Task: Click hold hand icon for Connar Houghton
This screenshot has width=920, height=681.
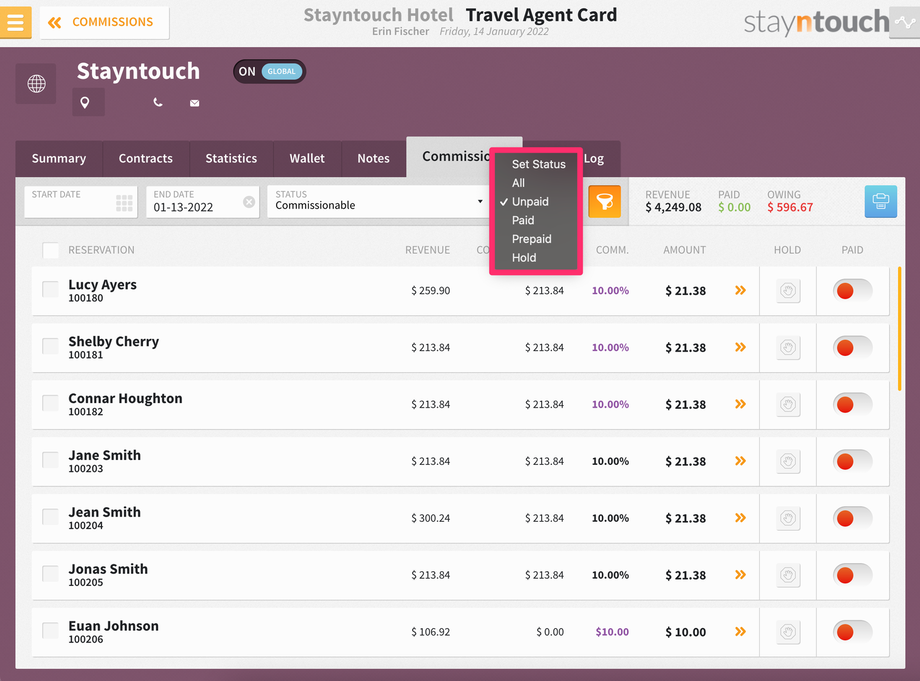Action: 788,405
